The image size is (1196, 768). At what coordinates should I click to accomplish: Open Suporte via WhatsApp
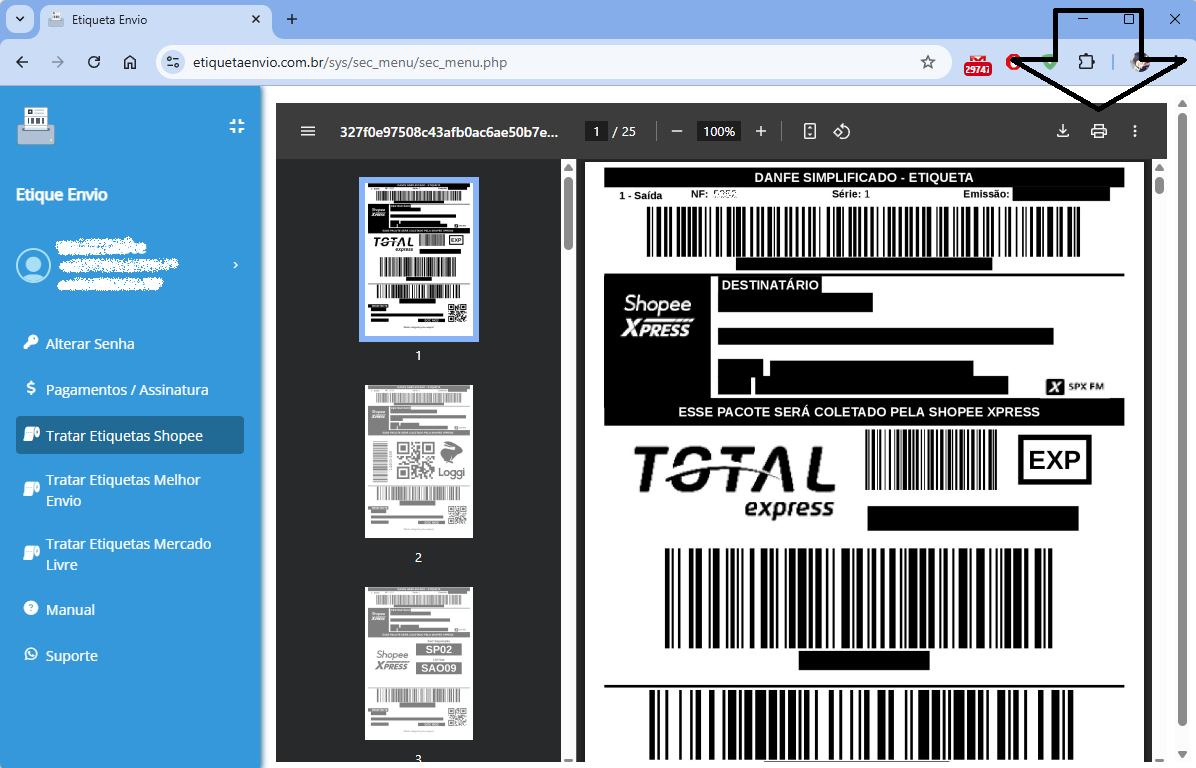pos(72,656)
